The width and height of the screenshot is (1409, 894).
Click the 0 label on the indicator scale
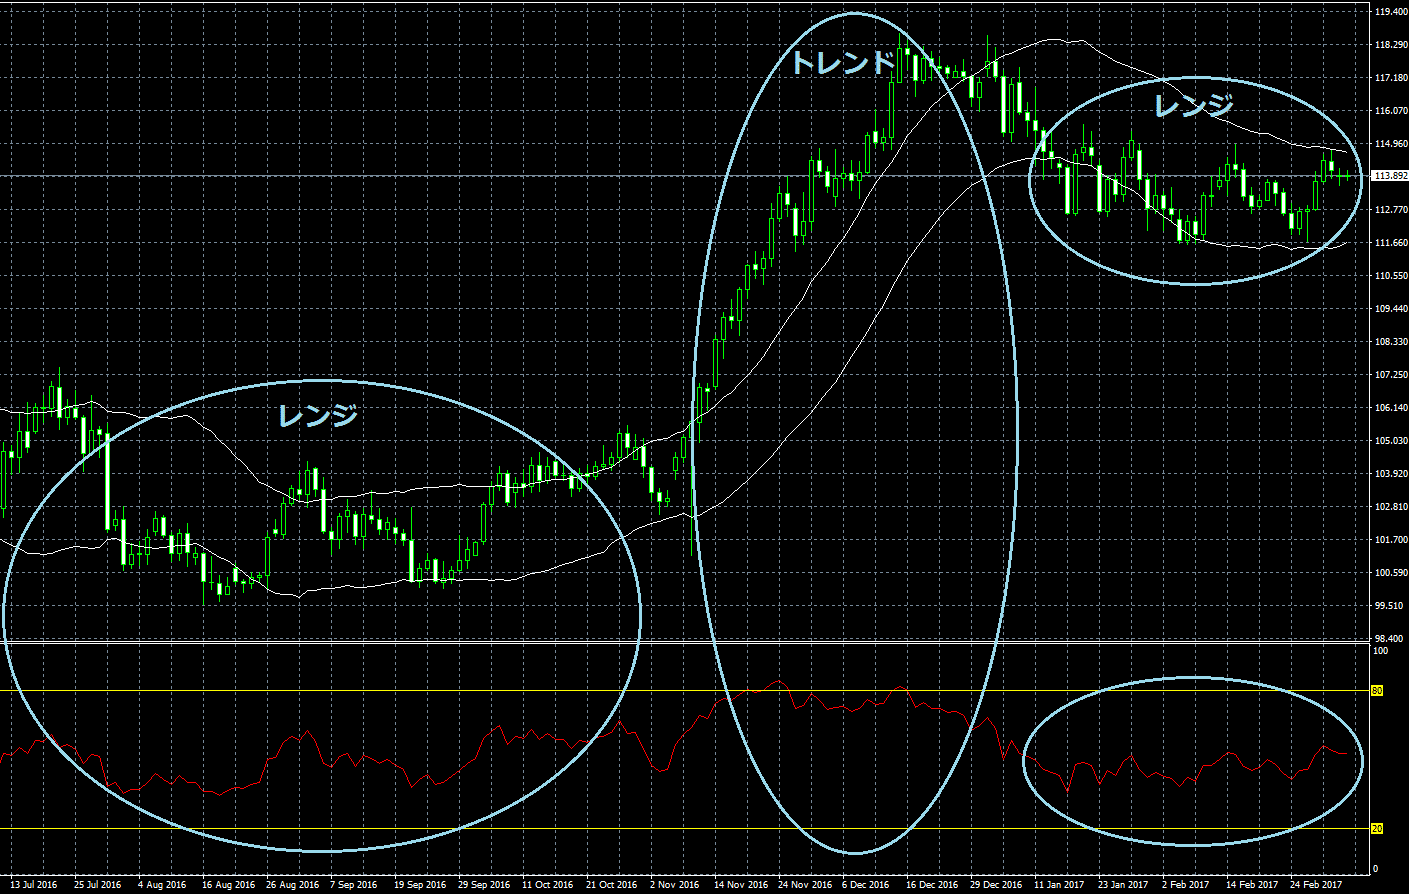point(1377,869)
